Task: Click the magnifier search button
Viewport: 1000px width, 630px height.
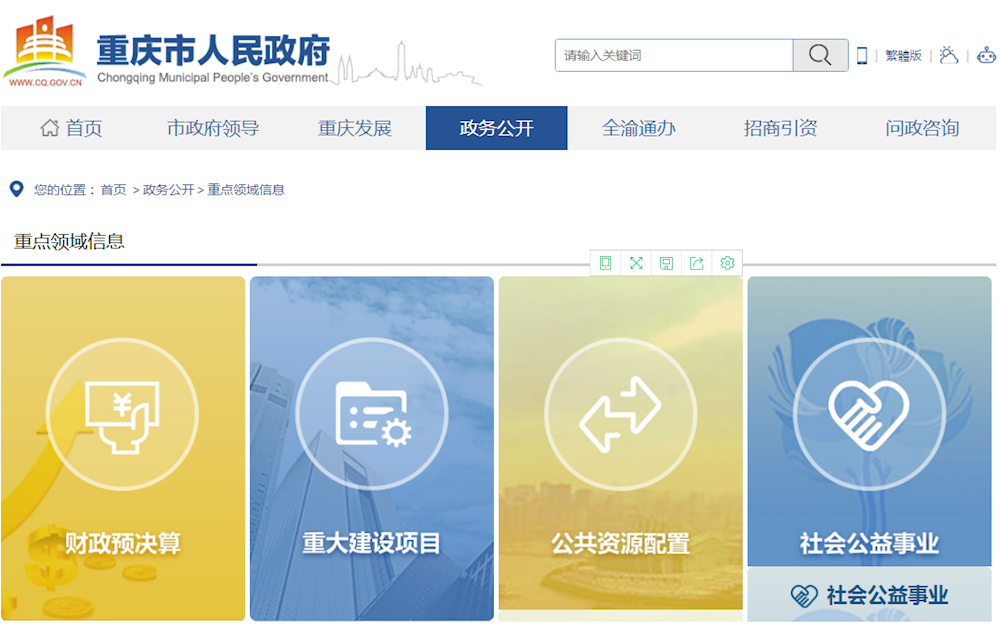Action: coord(820,56)
